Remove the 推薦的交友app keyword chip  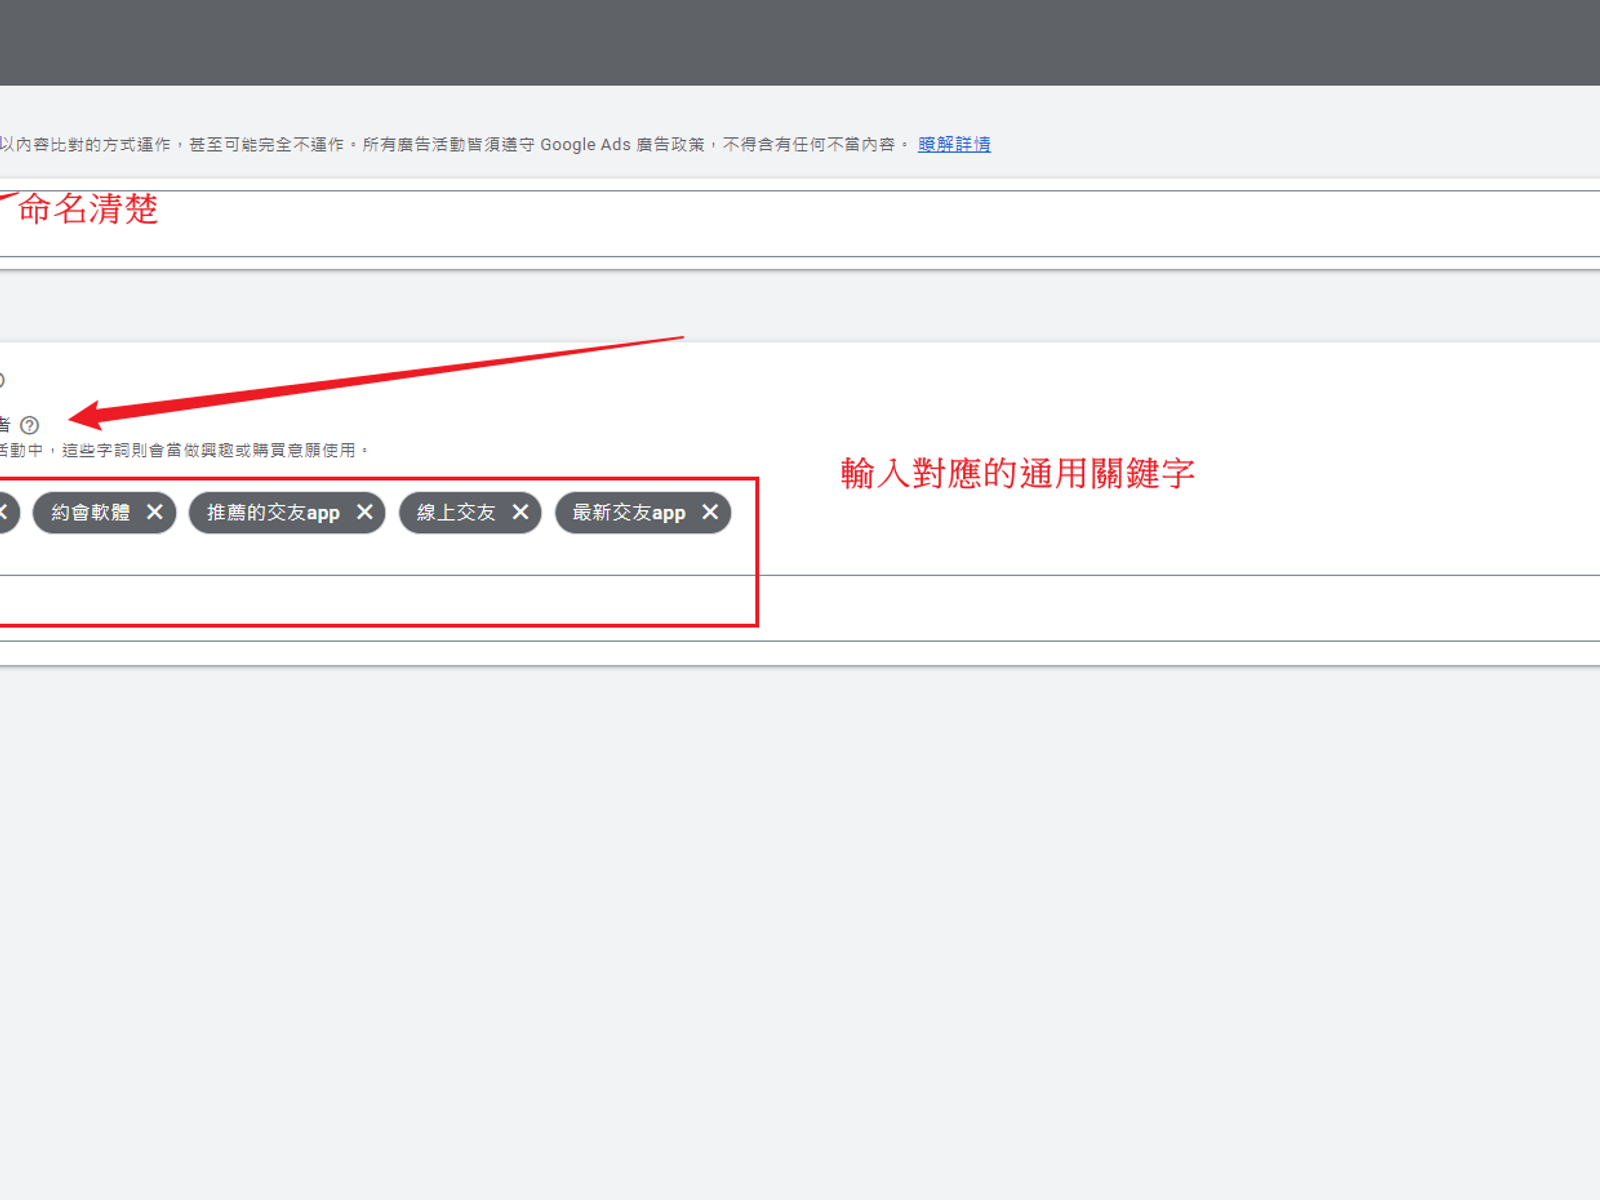(365, 512)
